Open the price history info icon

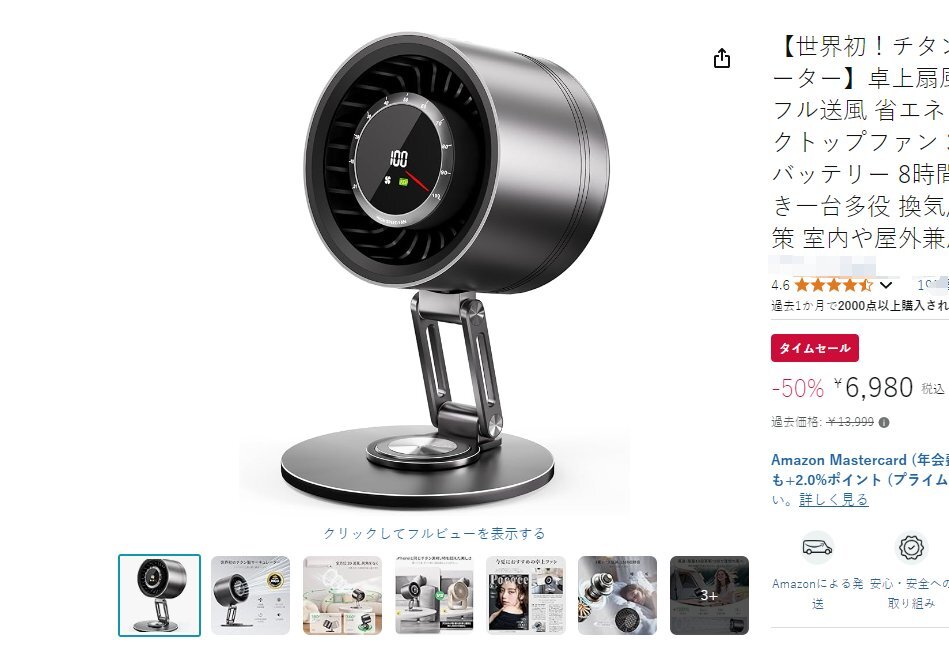coord(884,422)
